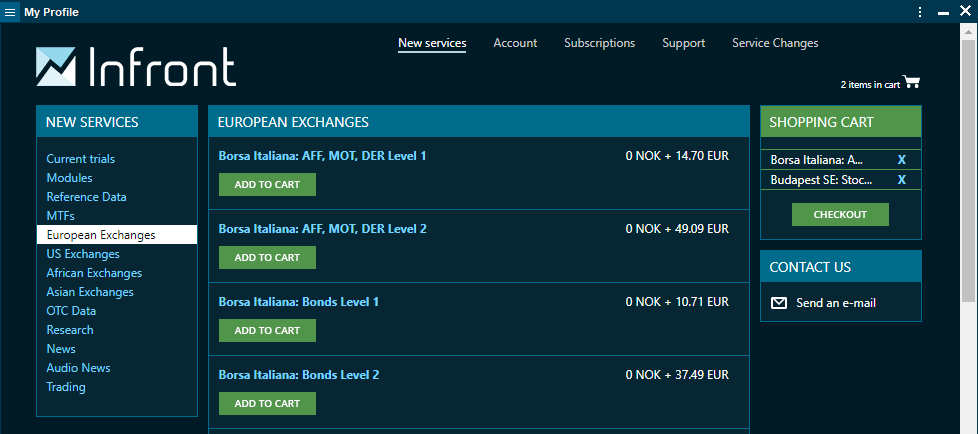Open the Subscriptions tab

coord(599,43)
